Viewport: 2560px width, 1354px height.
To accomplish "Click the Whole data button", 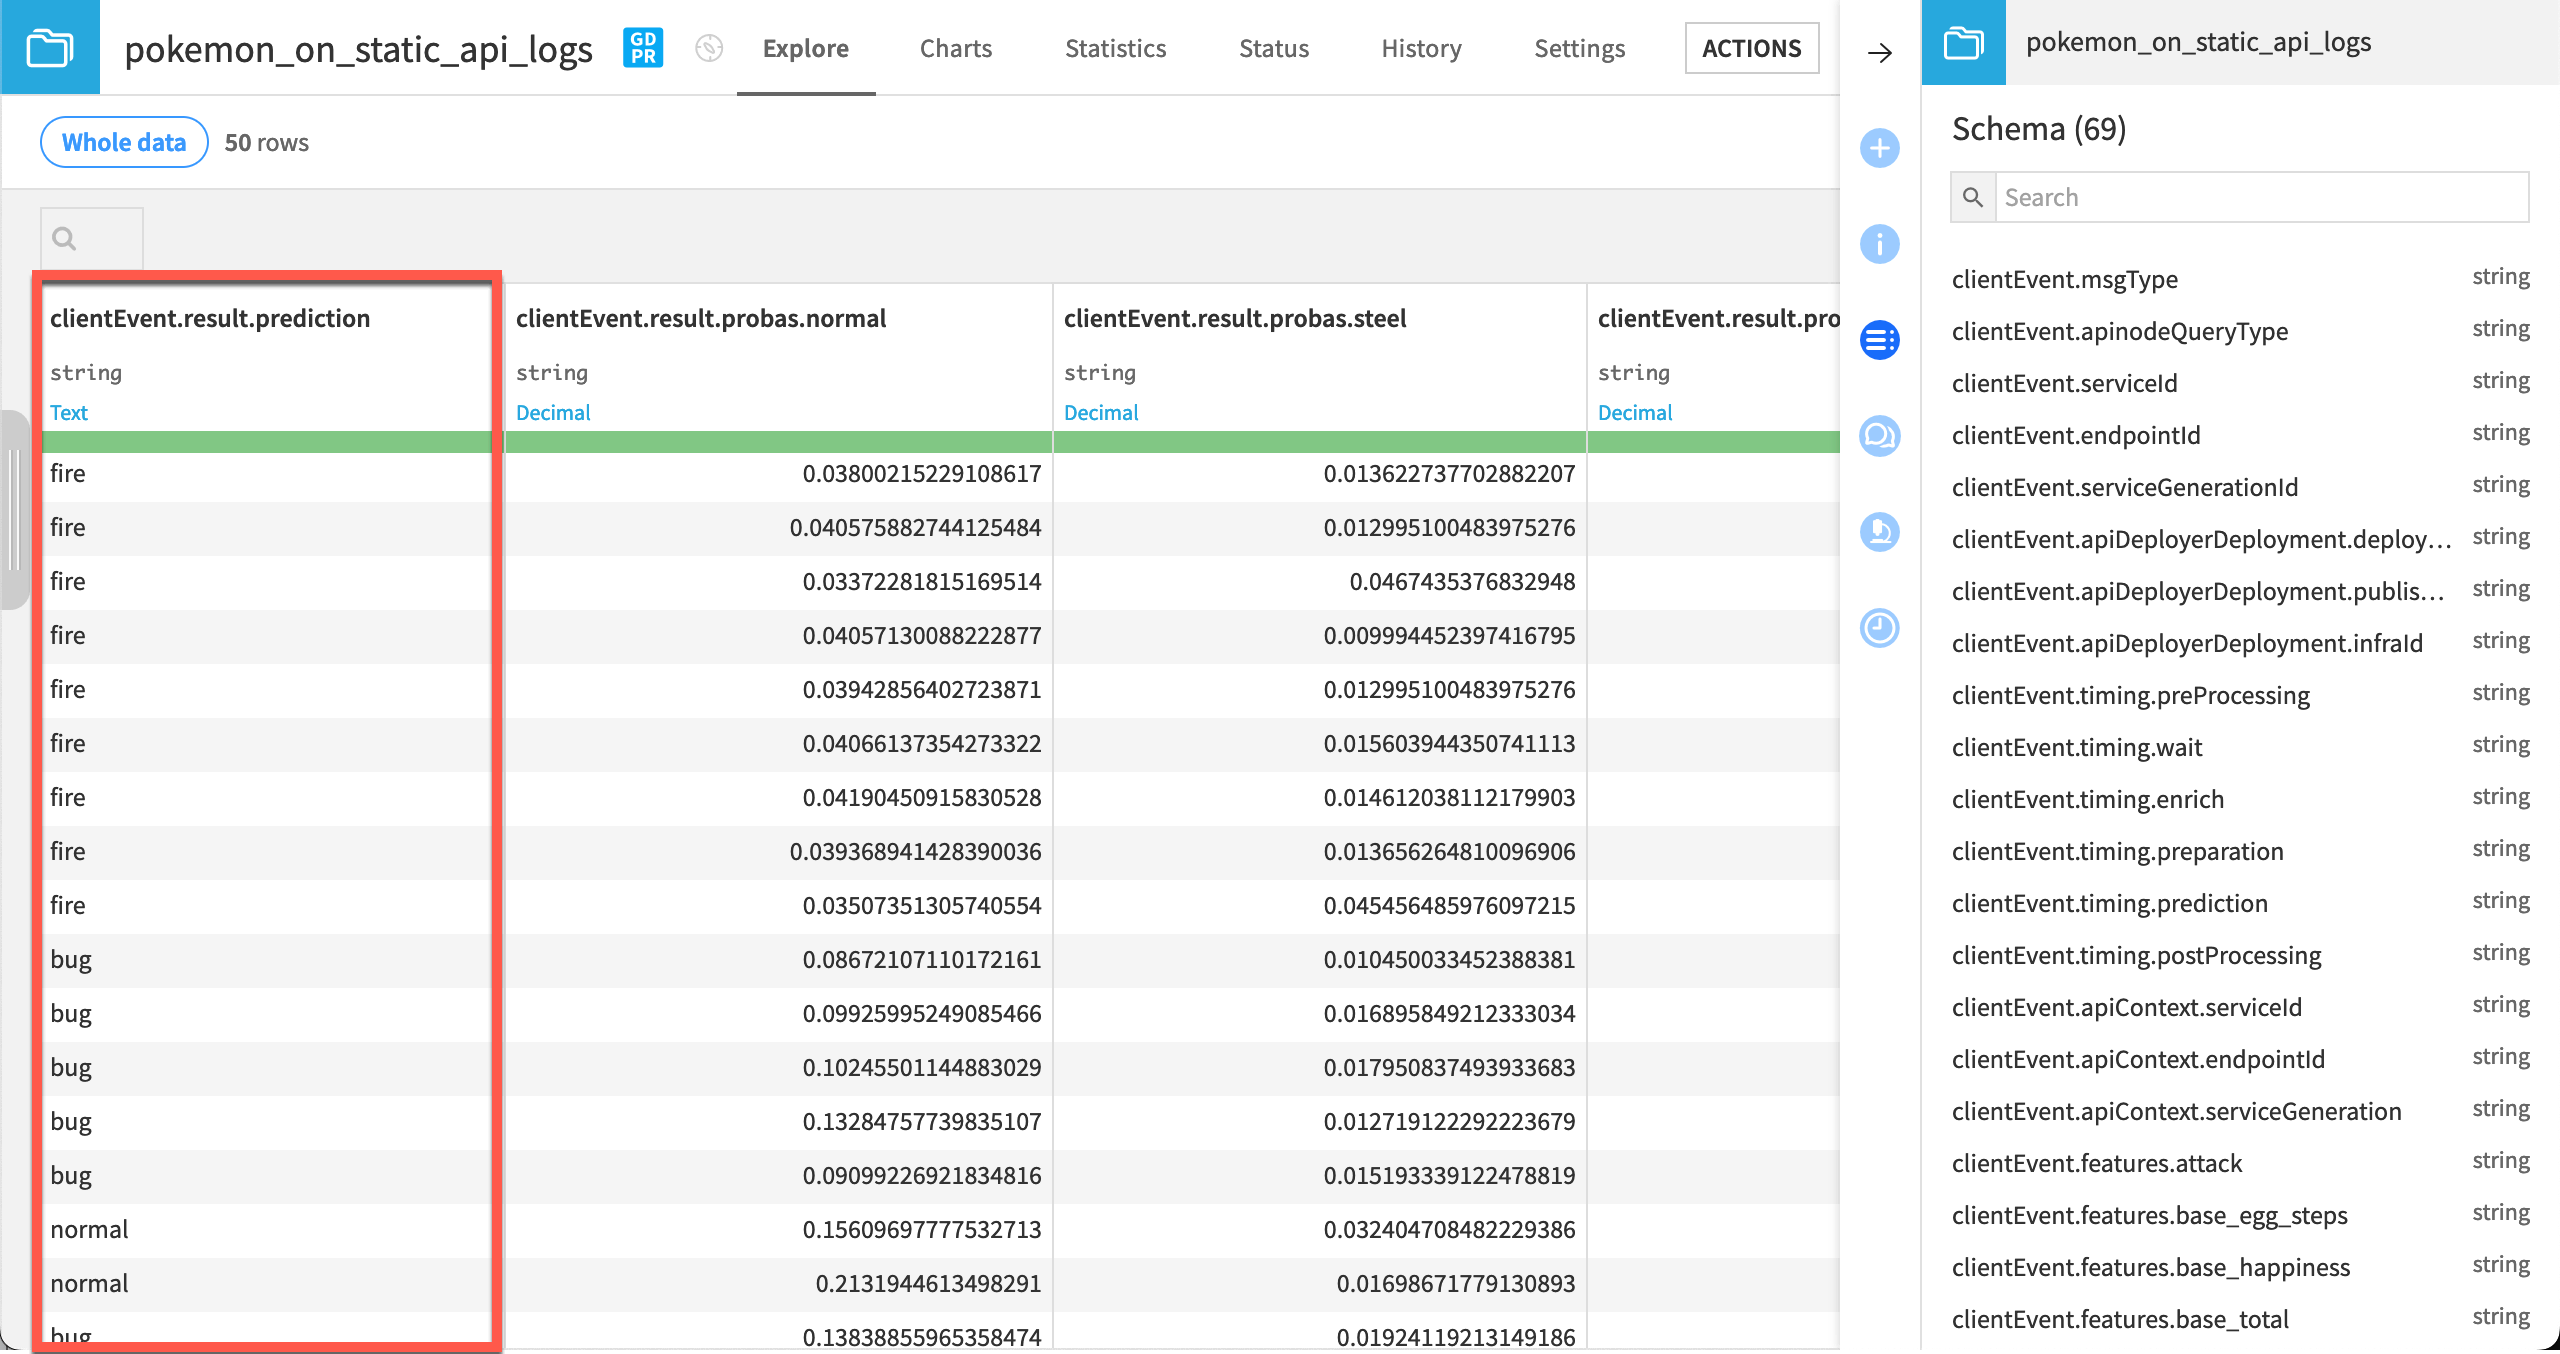I will coord(123,142).
